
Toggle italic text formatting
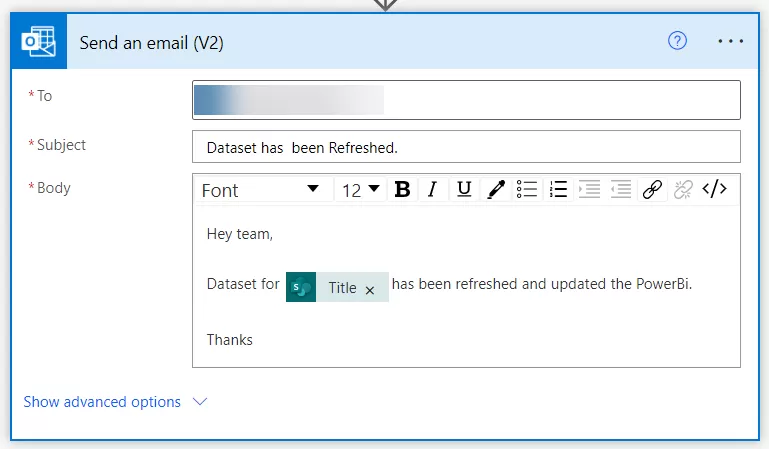click(433, 189)
